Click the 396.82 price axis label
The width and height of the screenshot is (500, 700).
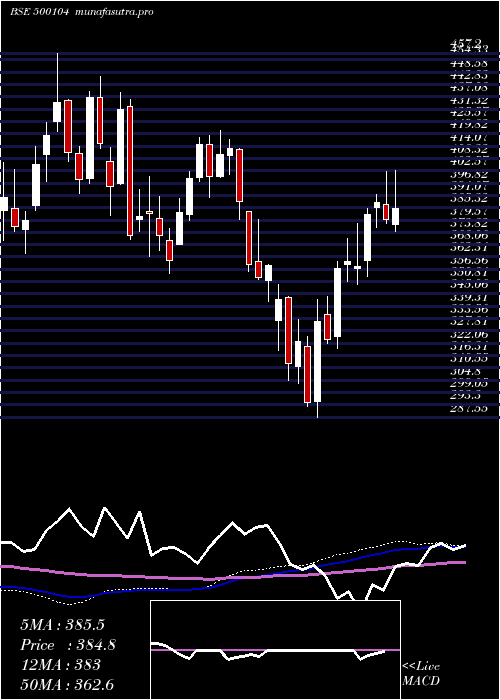469,175
